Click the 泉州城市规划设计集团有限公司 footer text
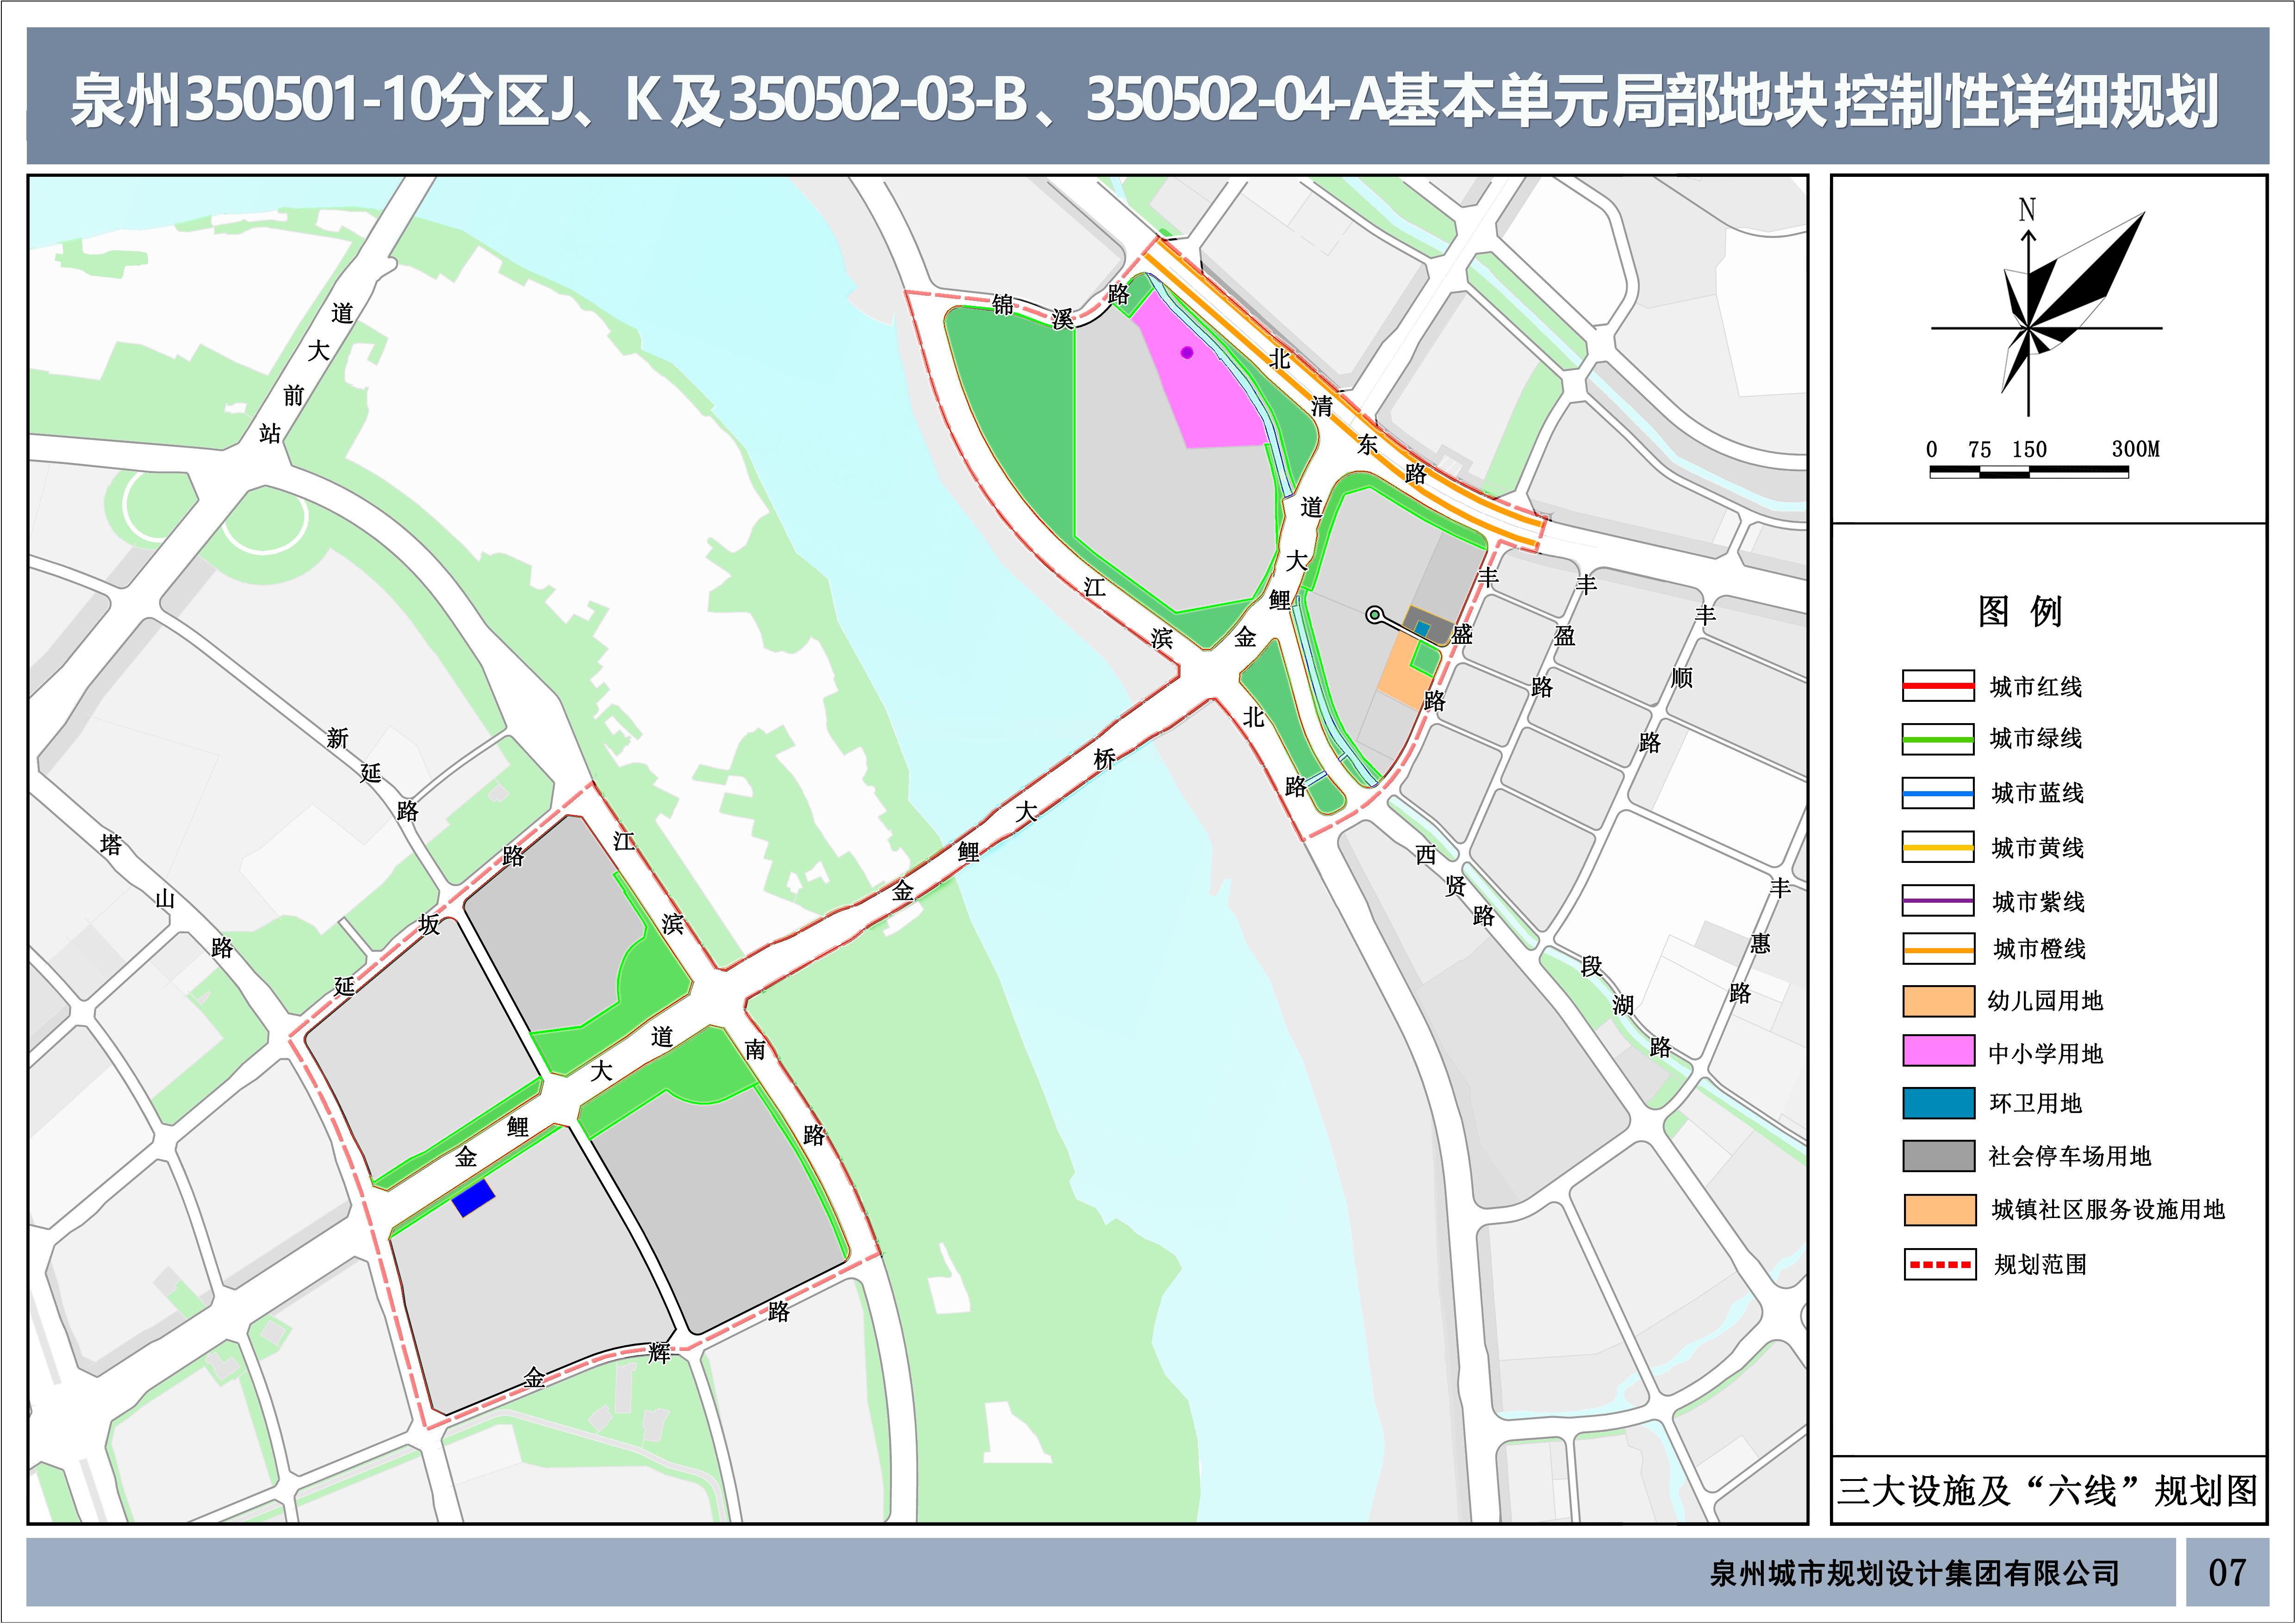The image size is (2296, 1624). click(x=1915, y=1574)
